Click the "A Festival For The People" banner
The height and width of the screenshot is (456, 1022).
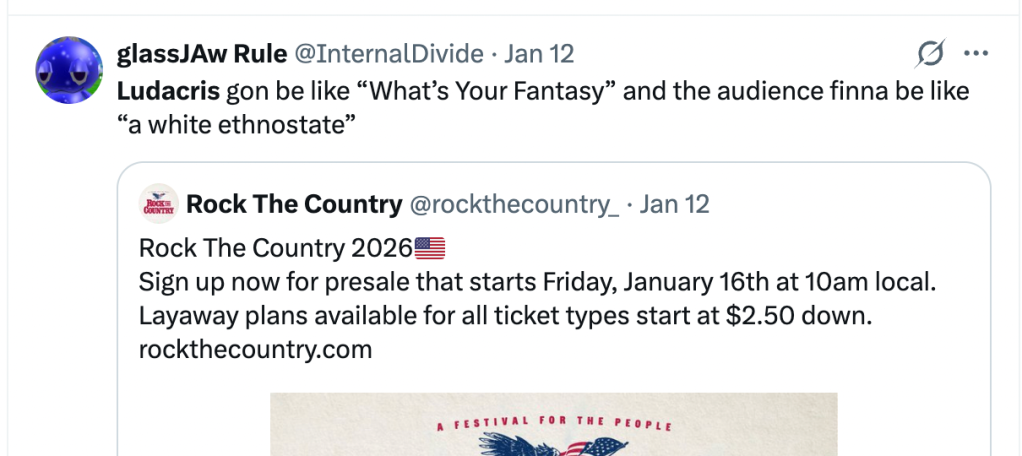click(553, 423)
